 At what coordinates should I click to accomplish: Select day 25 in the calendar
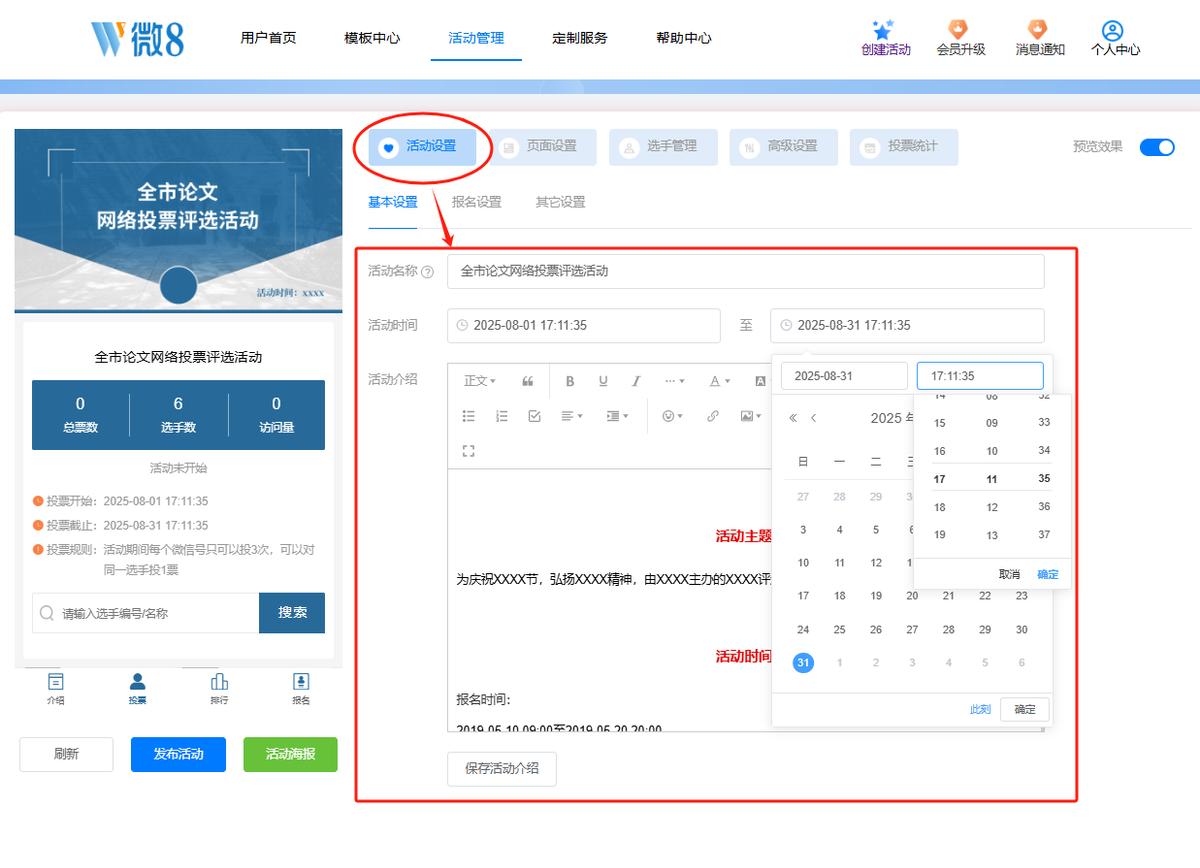pos(840,630)
